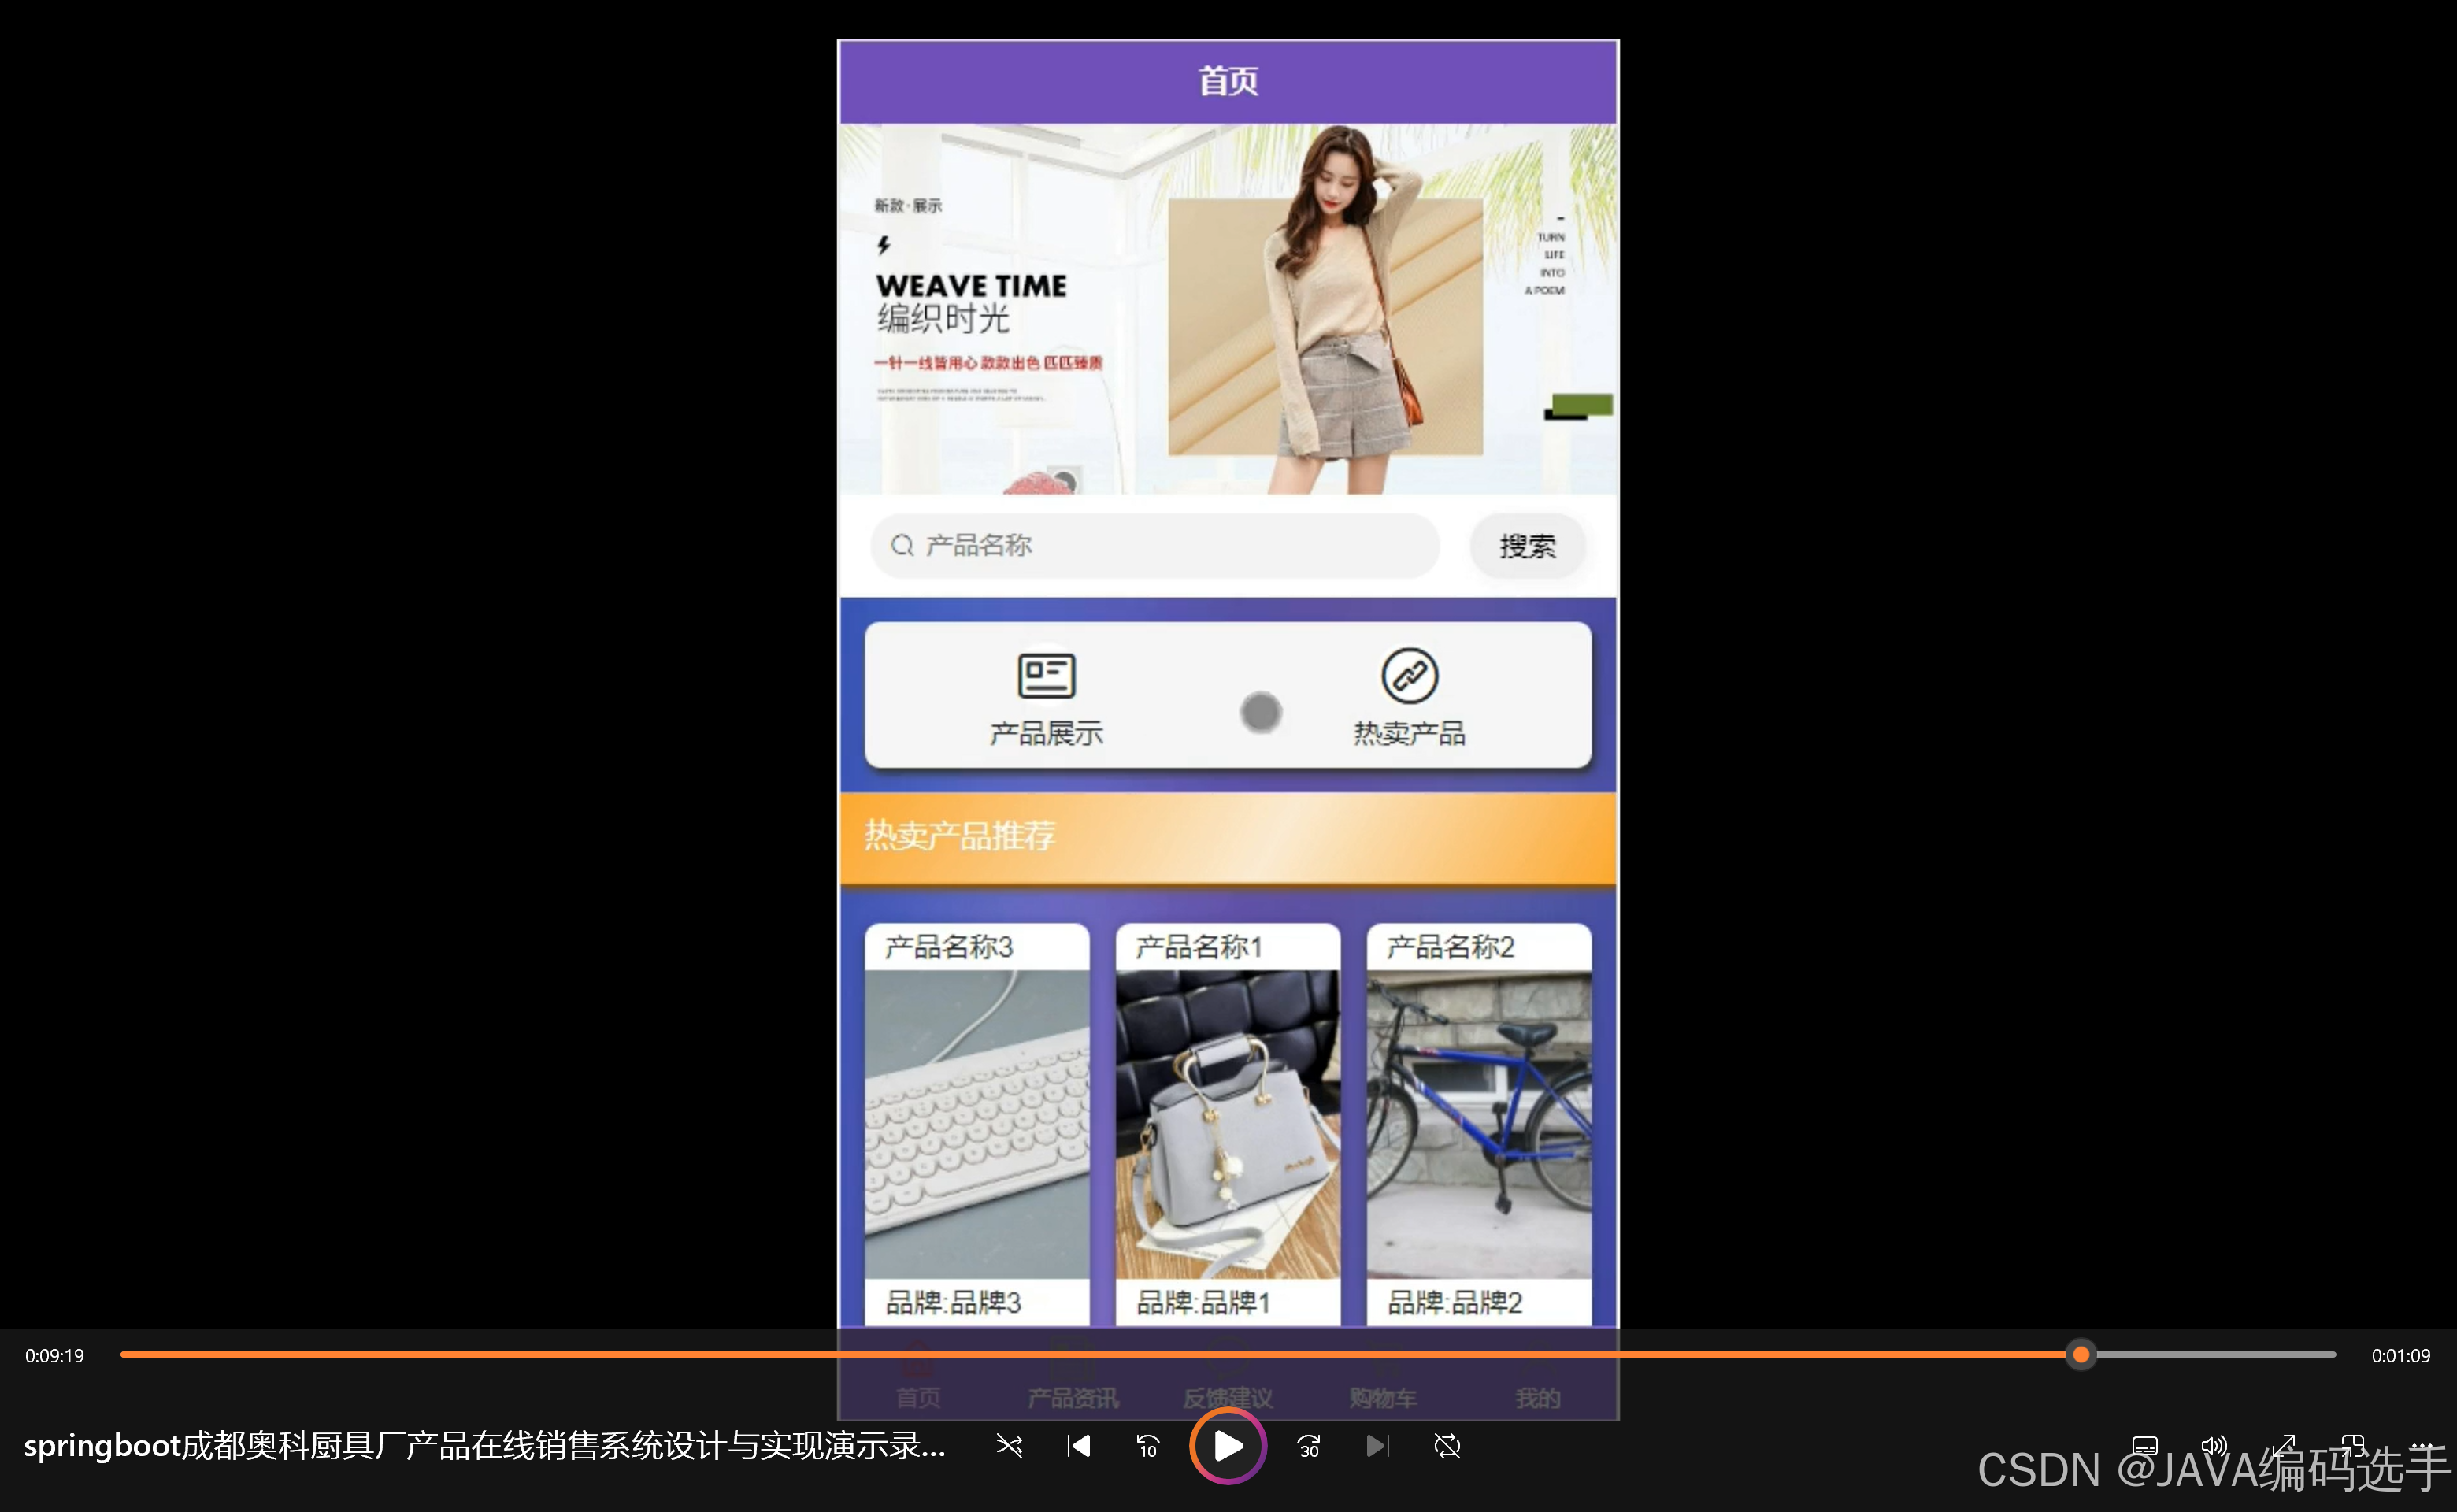Open the 产品名称3 keyboard product image
The image size is (2457, 1512).
pos(977,1124)
